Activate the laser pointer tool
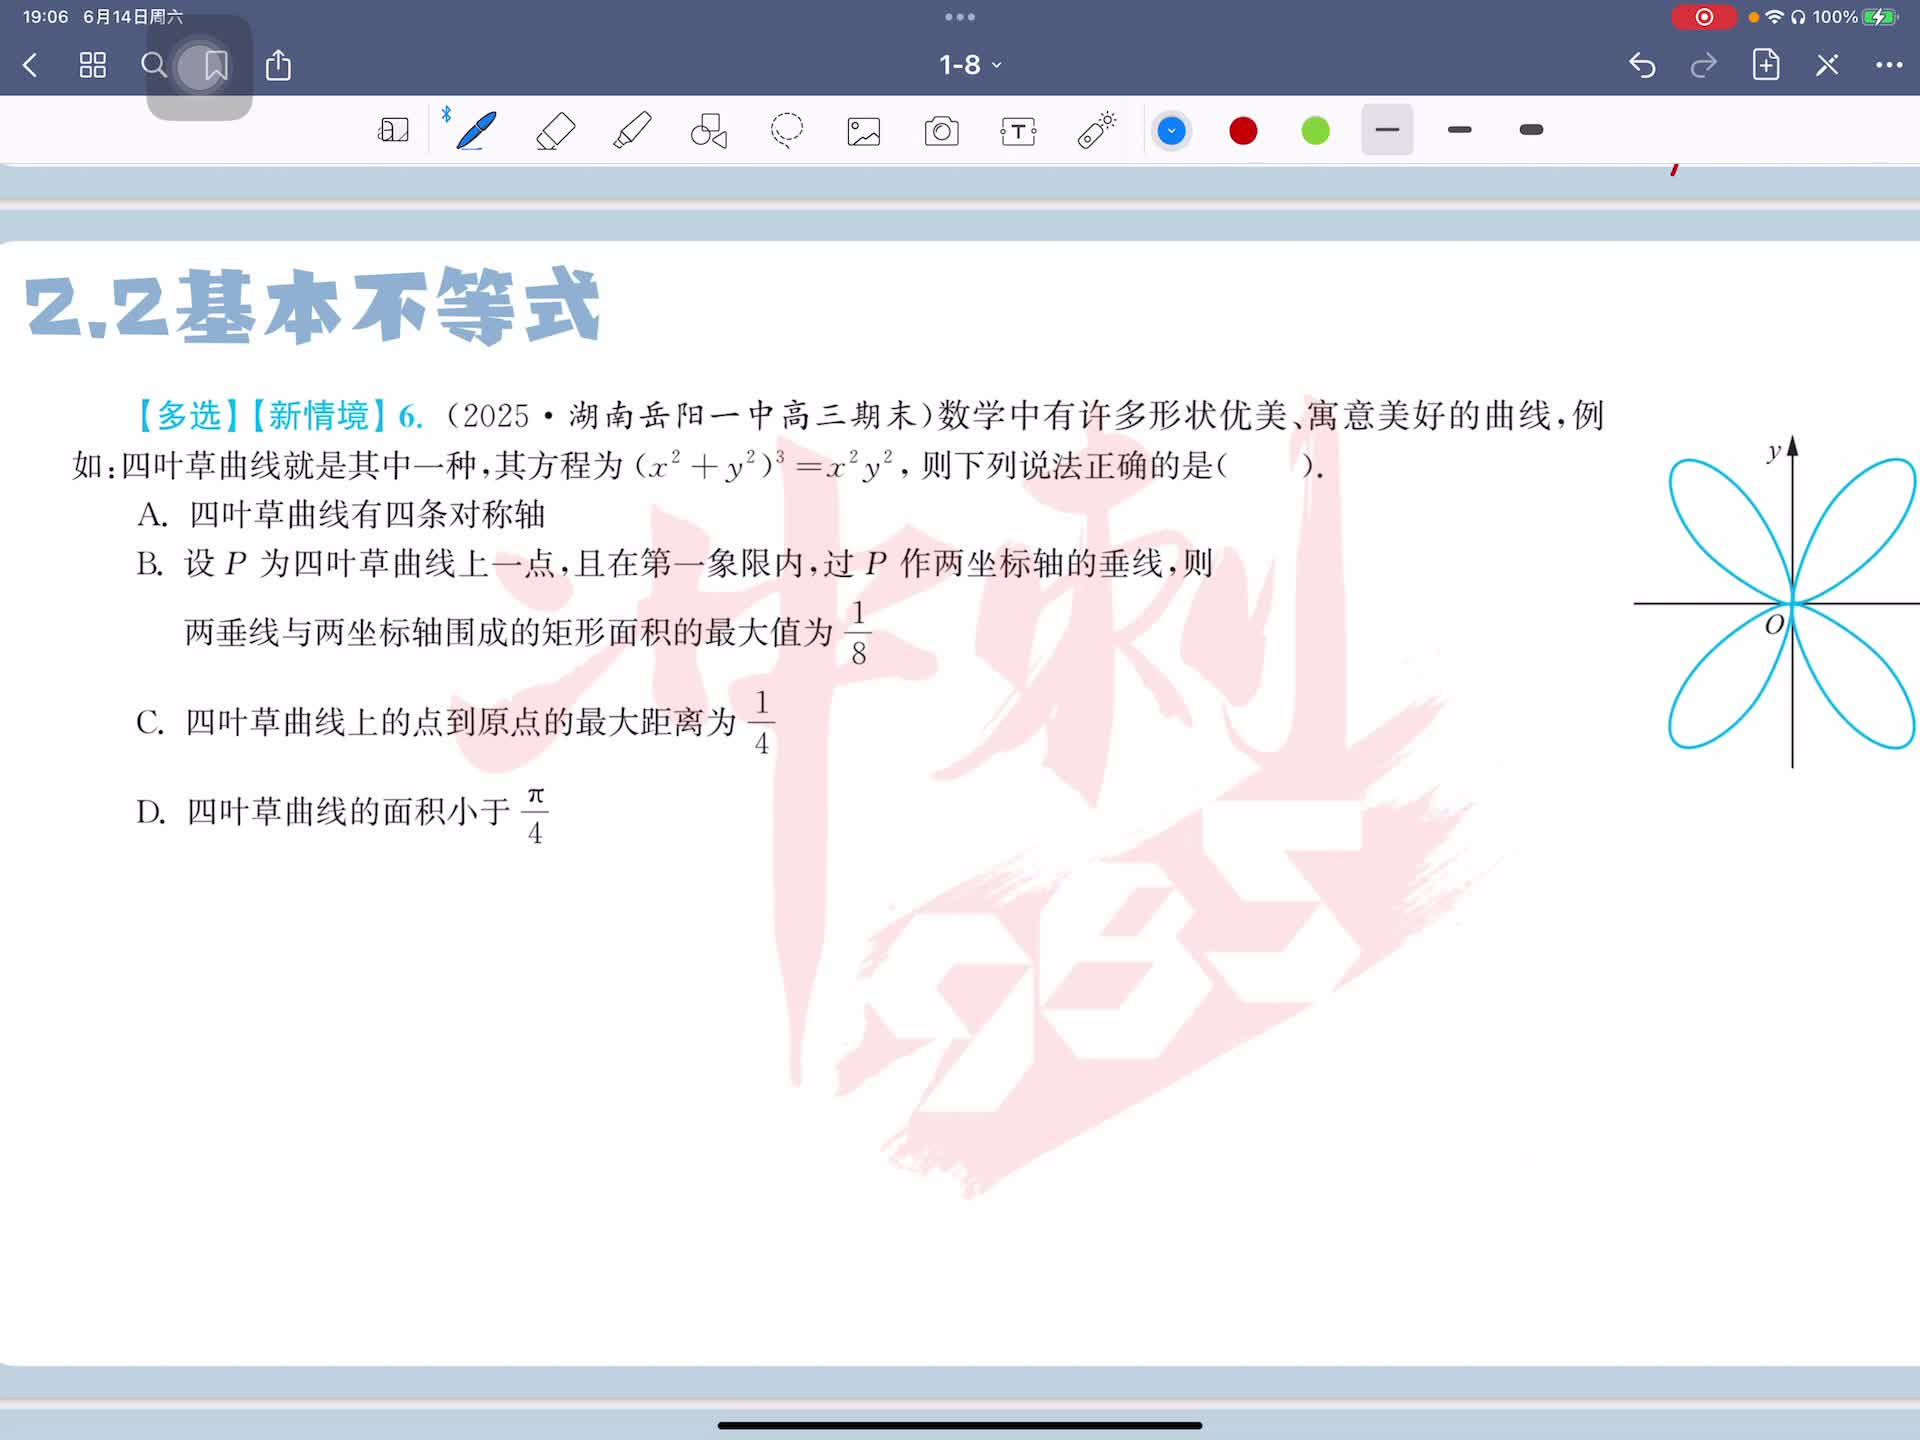Viewport: 1920px width, 1440px height. tap(1096, 131)
